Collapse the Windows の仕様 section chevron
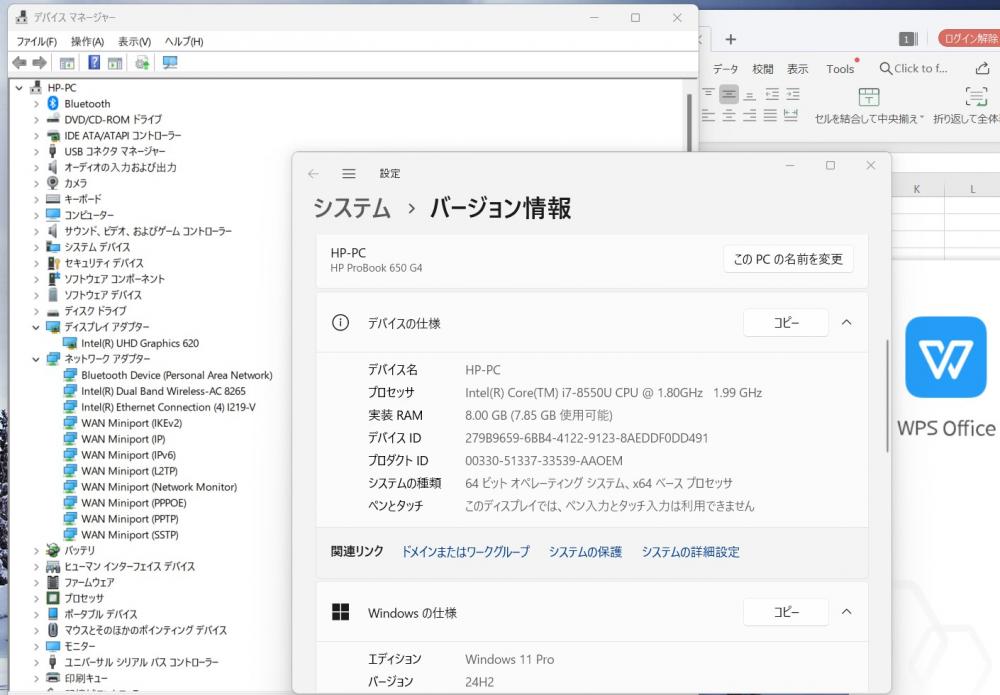This screenshot has width=1000, height=695. pos(846,612)
